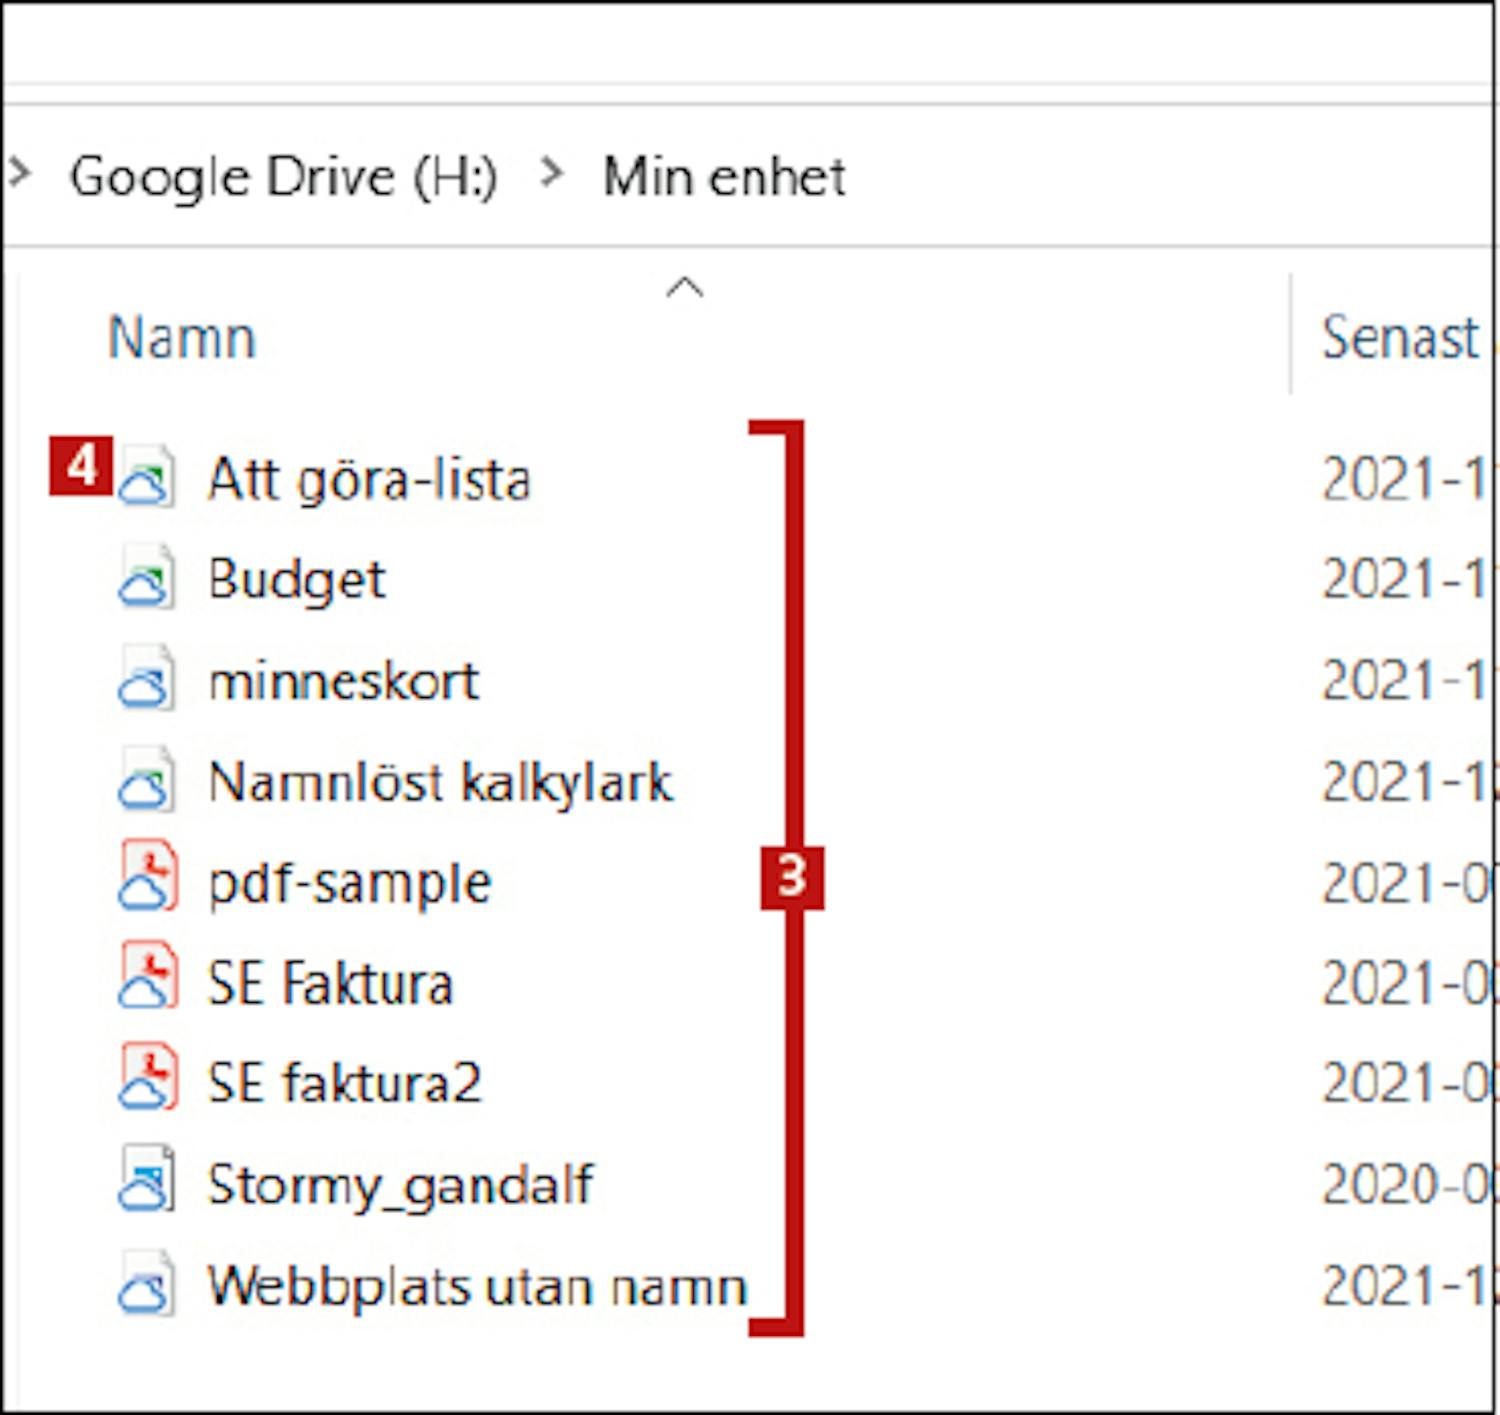Click the SE faktura2 PDF icon
Viewport: 1500px width, 1415px height.
point(148,1083)
